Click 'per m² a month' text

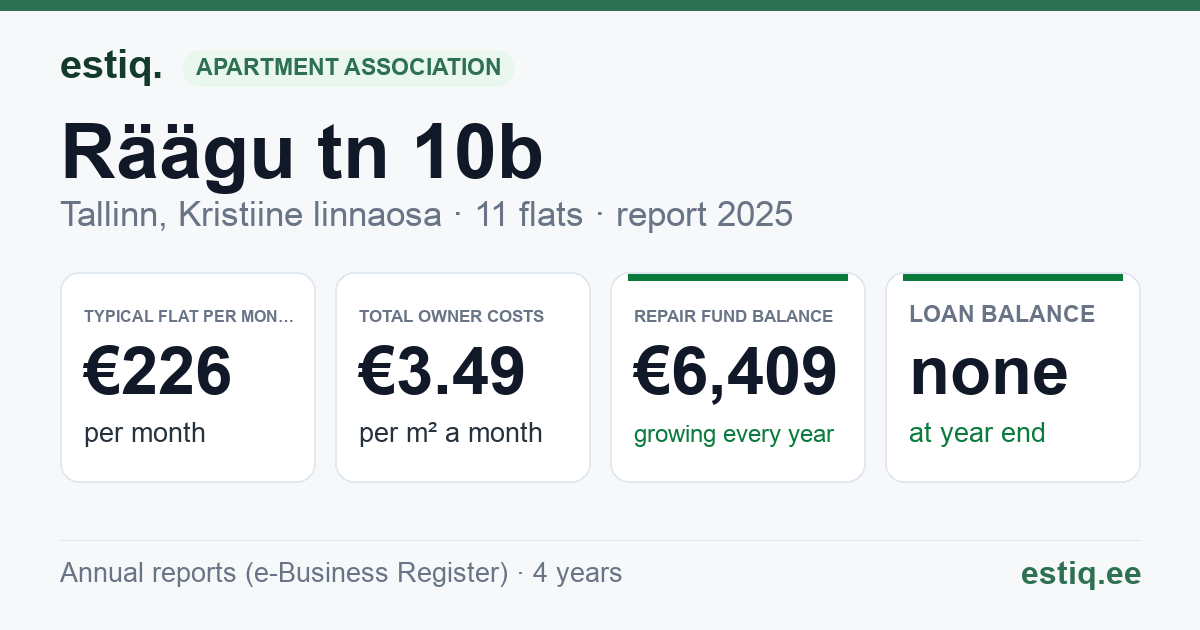[451, 433]
